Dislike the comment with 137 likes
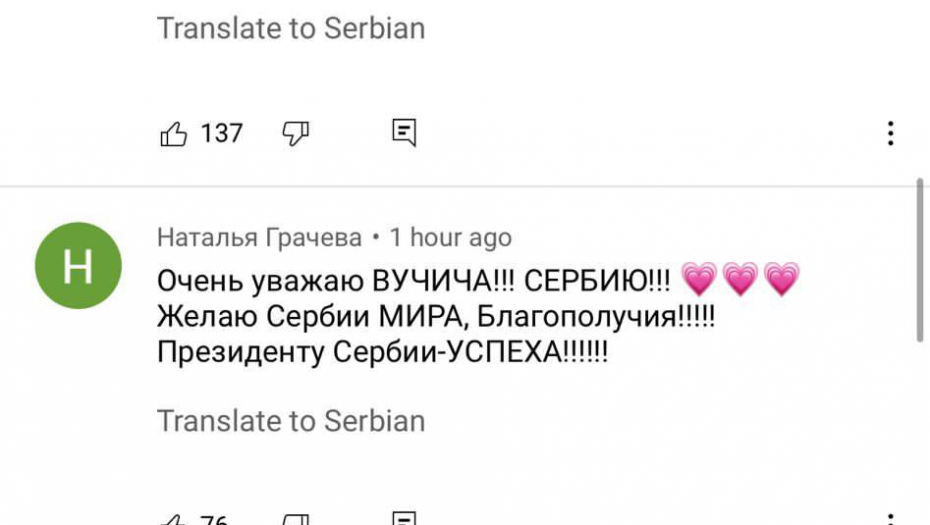The width and height of the screenshot is (930, 525). click(x=295, y=133)
